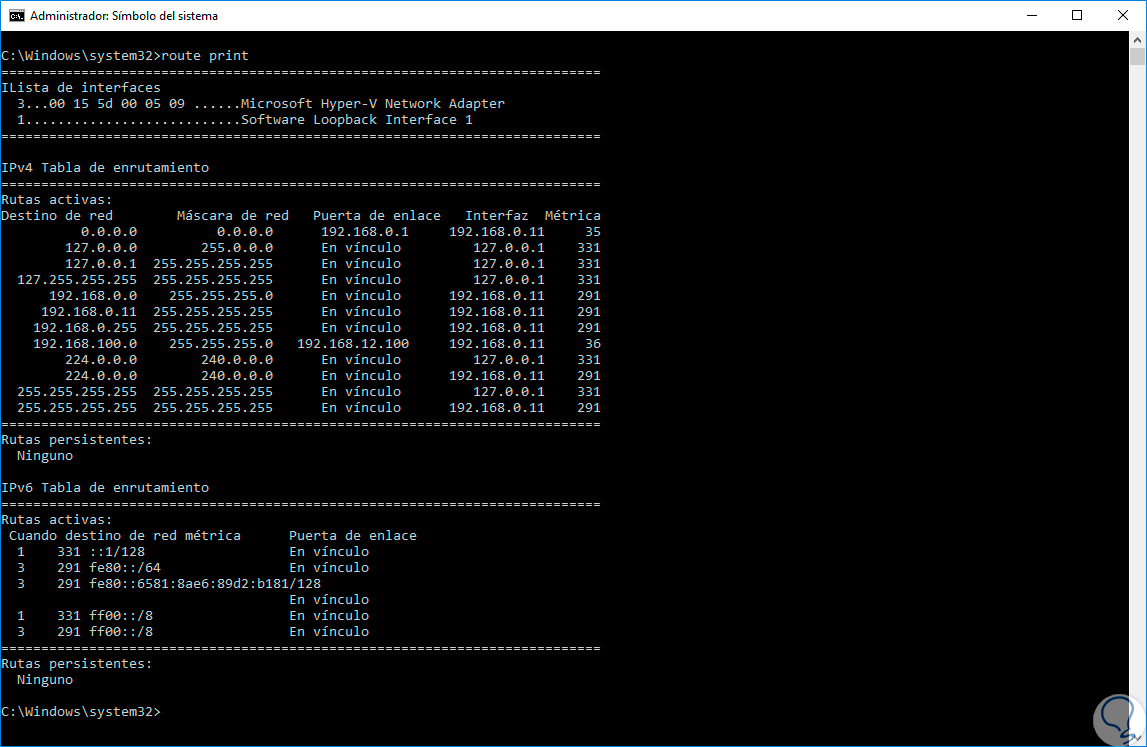Image resolution: width=1147 pixels, height=747 pixels.
Task: Click the route print command text
Action: [205, 56]
